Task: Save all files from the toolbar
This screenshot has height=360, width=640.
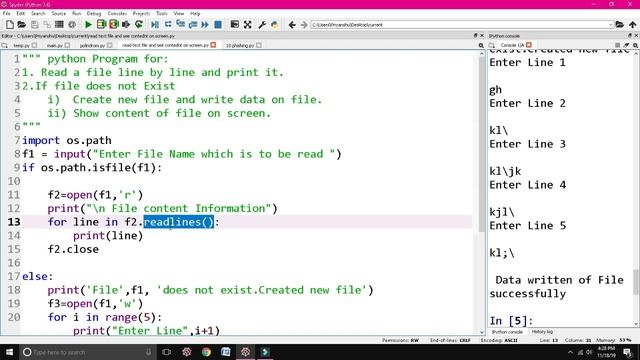Action: 47,24
